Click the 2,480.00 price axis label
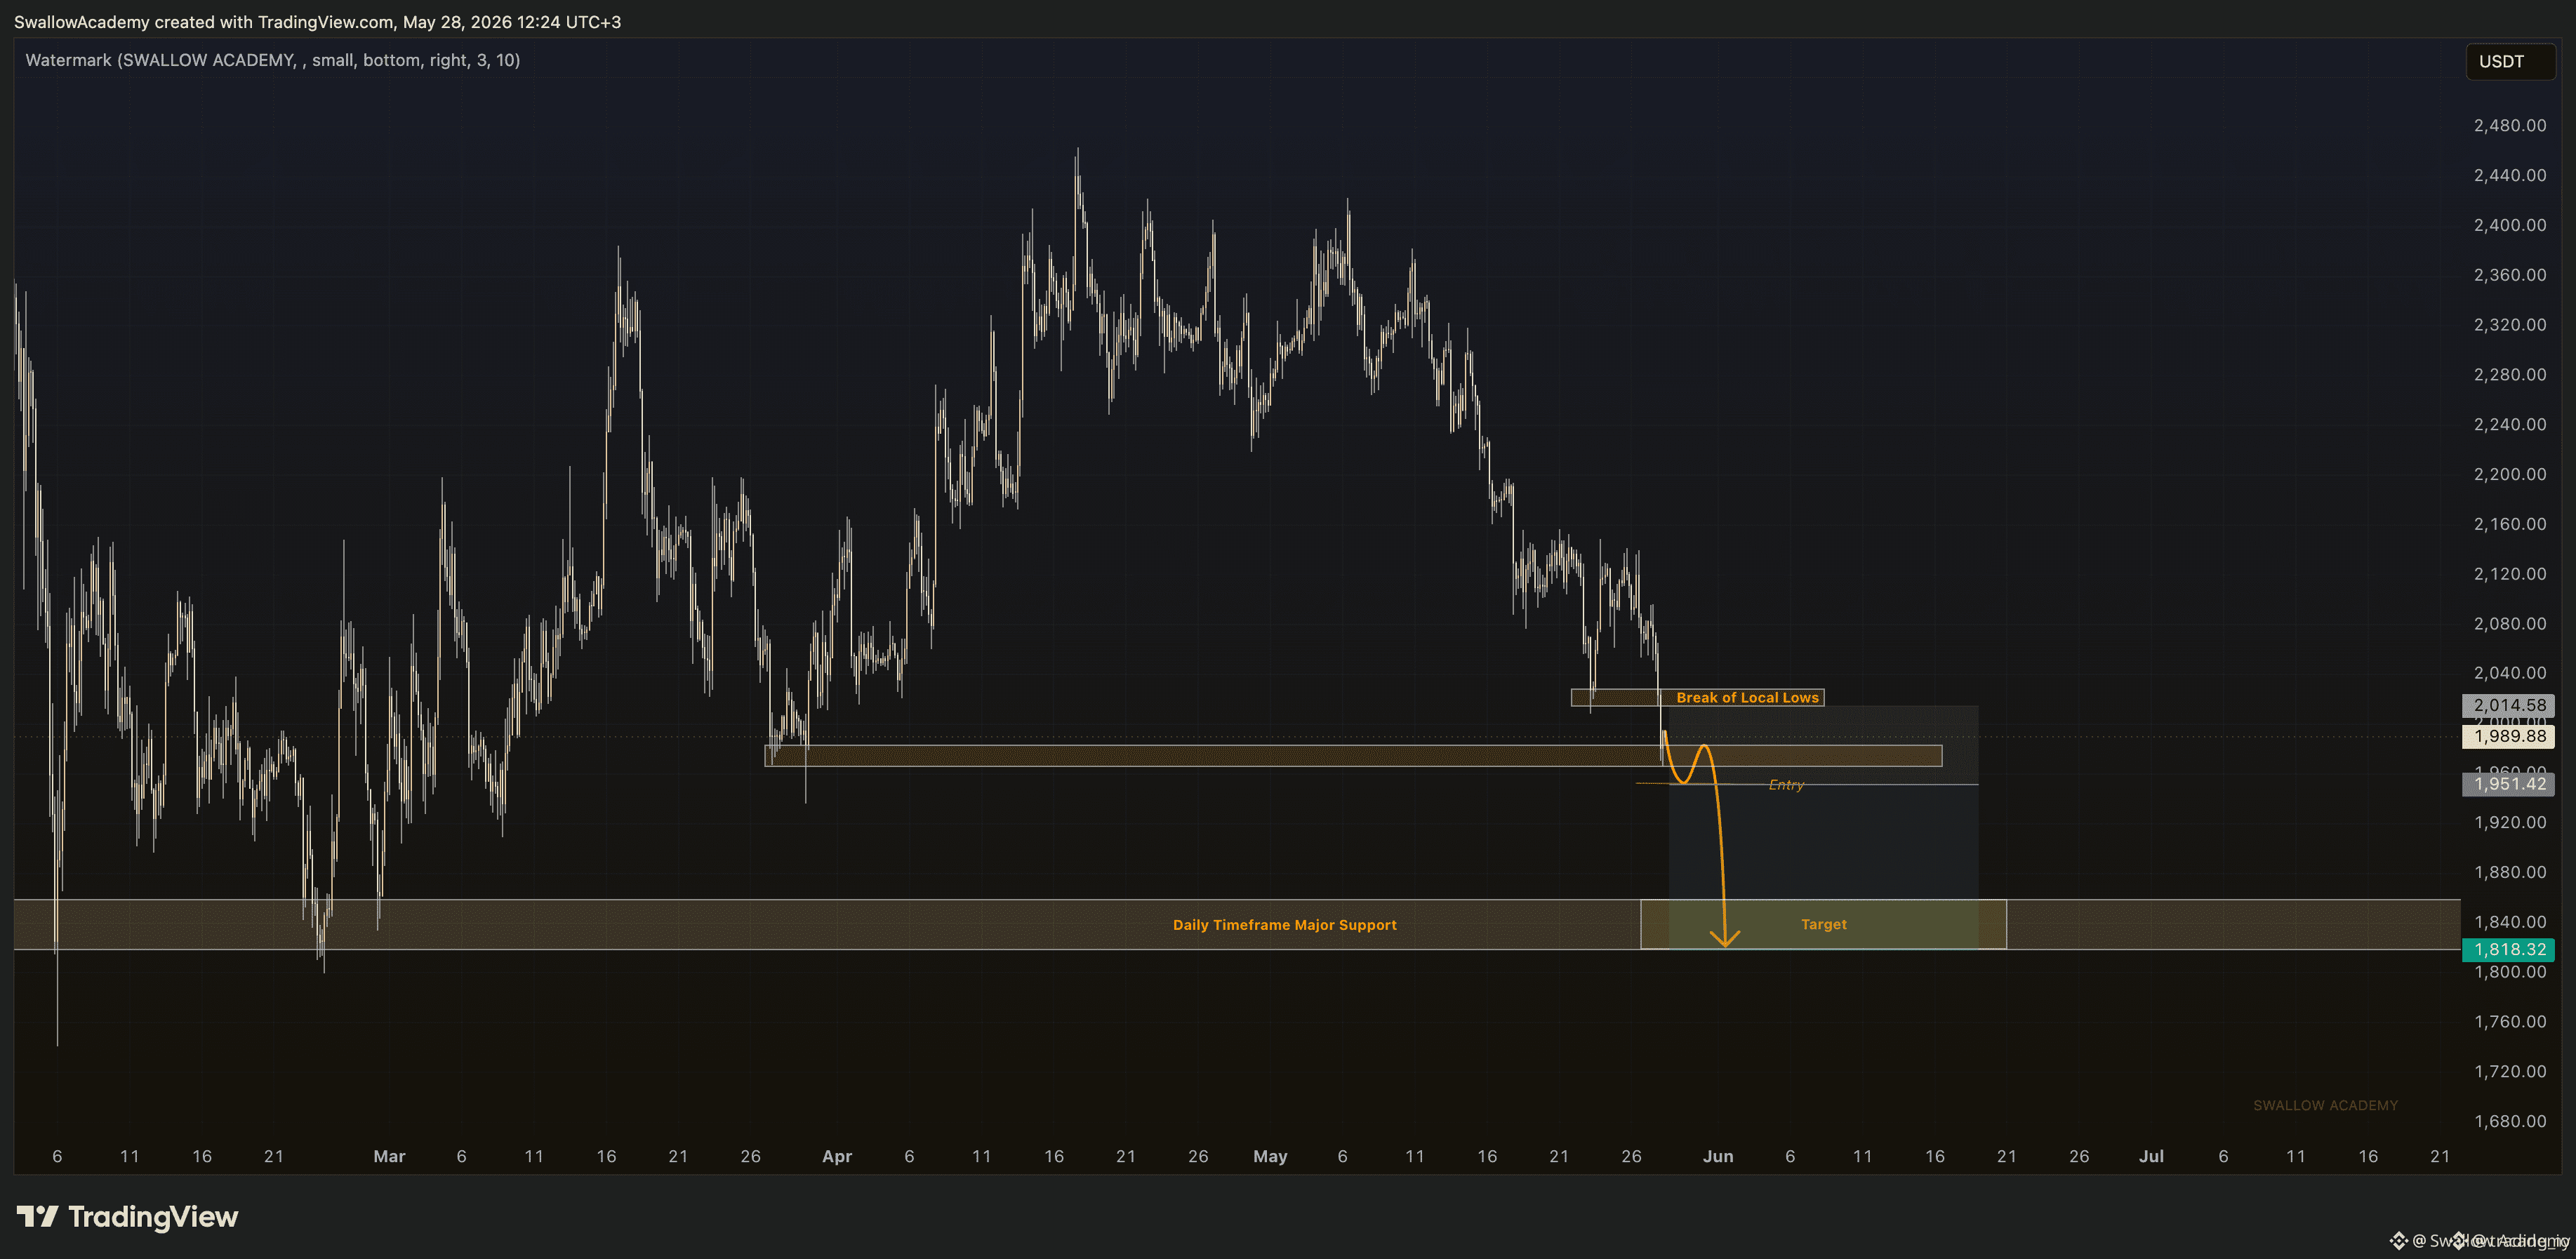The image size is (2576, 1259). [x=2510, y=125]
